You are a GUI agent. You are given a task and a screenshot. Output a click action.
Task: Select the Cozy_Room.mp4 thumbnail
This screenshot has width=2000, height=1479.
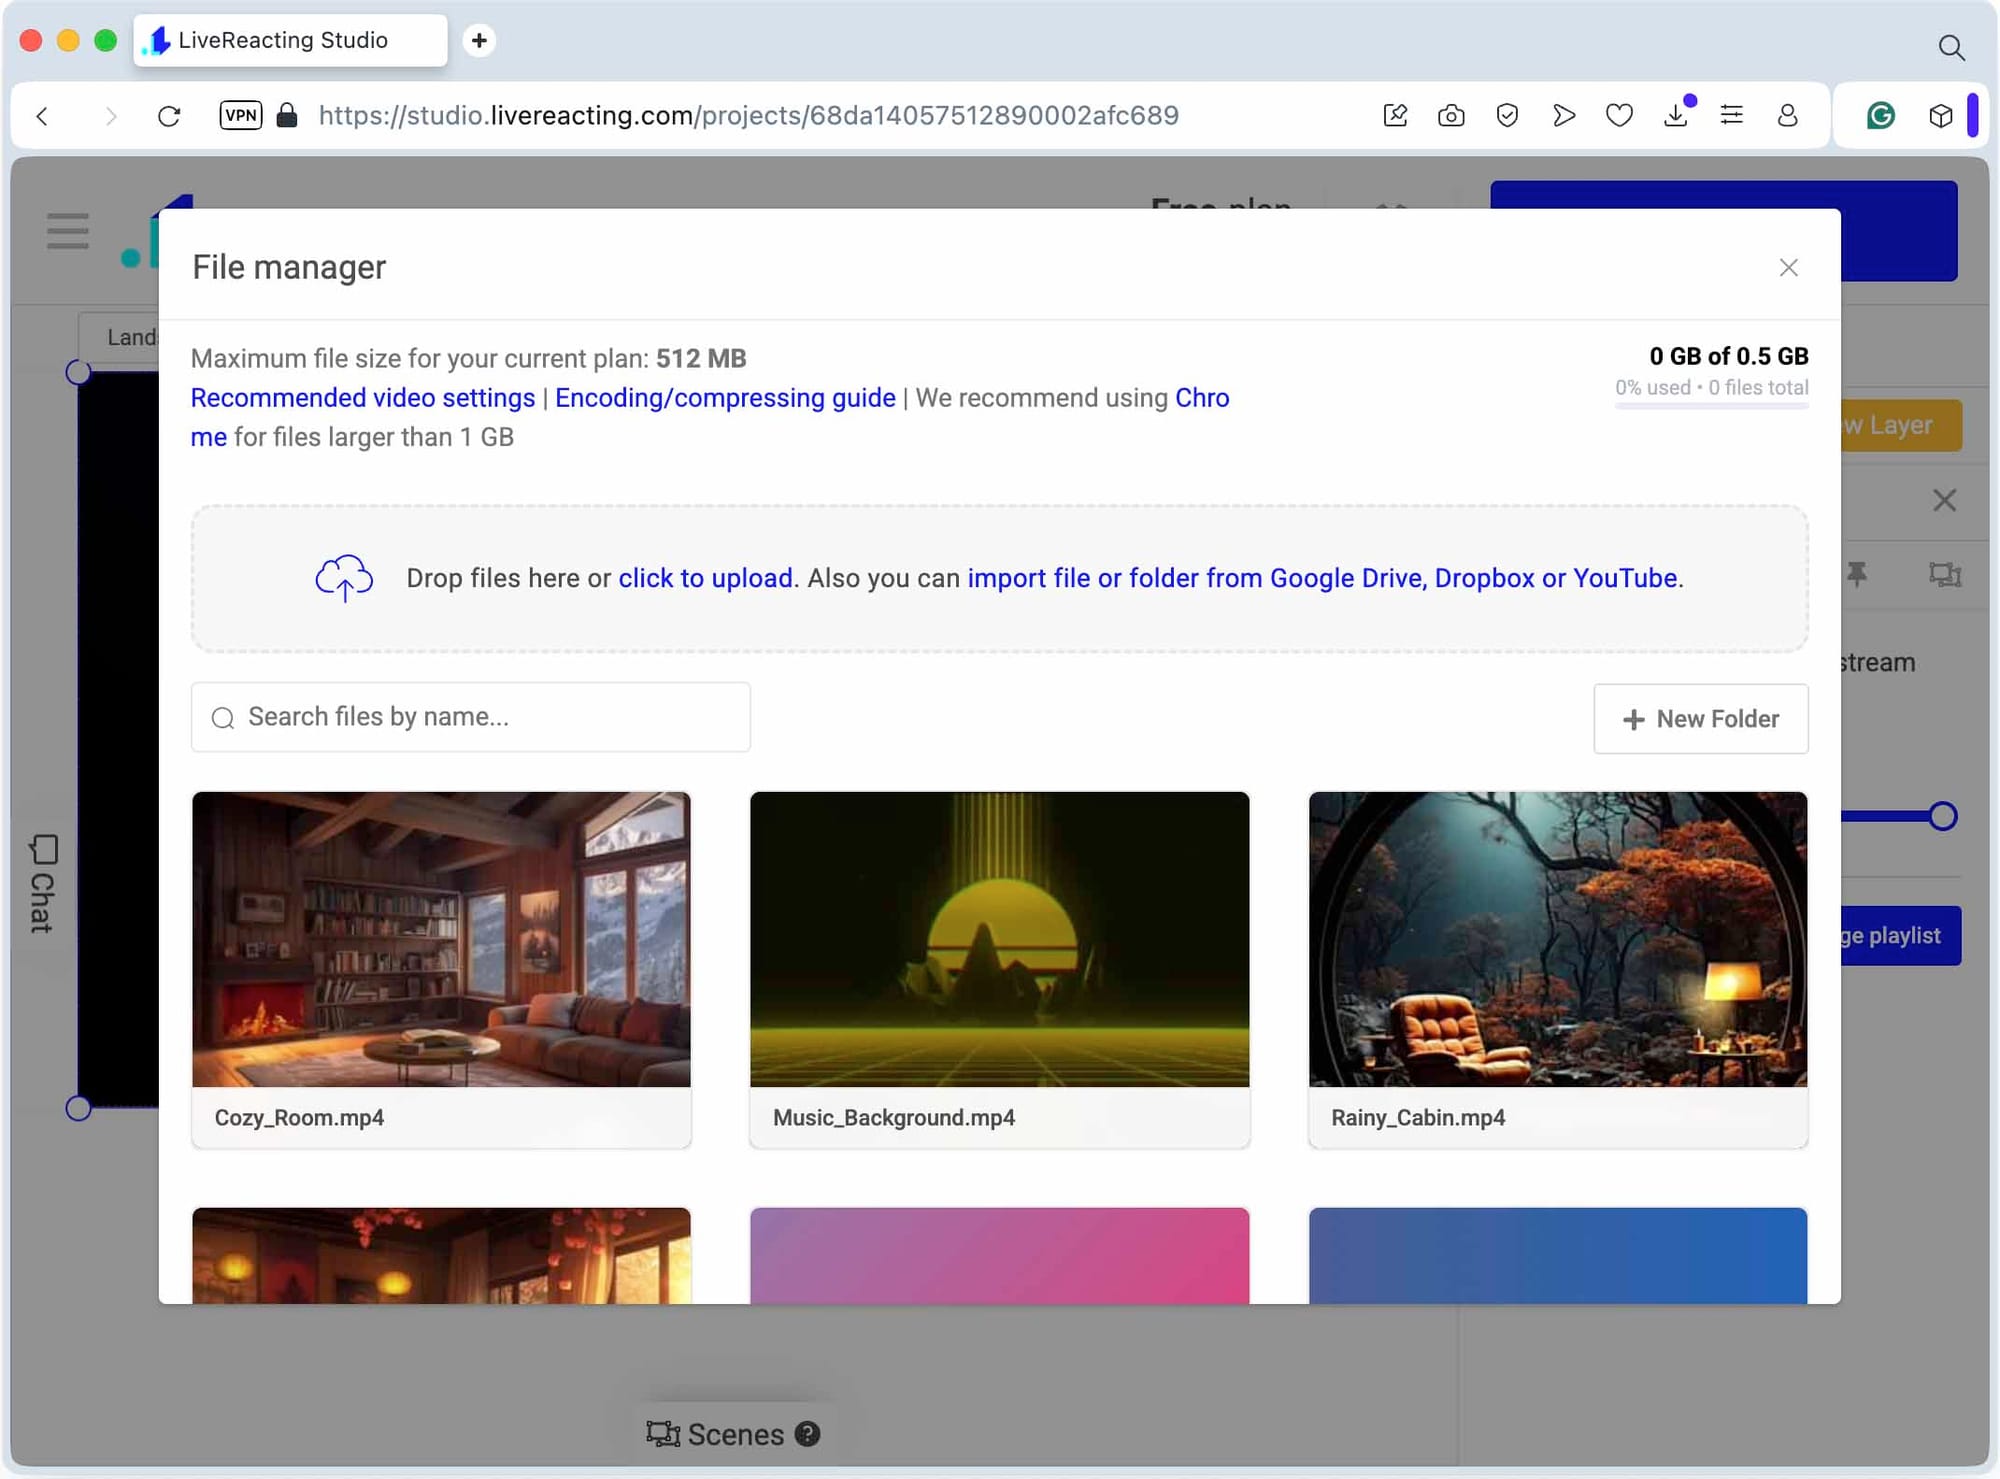pyautogui.click(x=441, y=939)
